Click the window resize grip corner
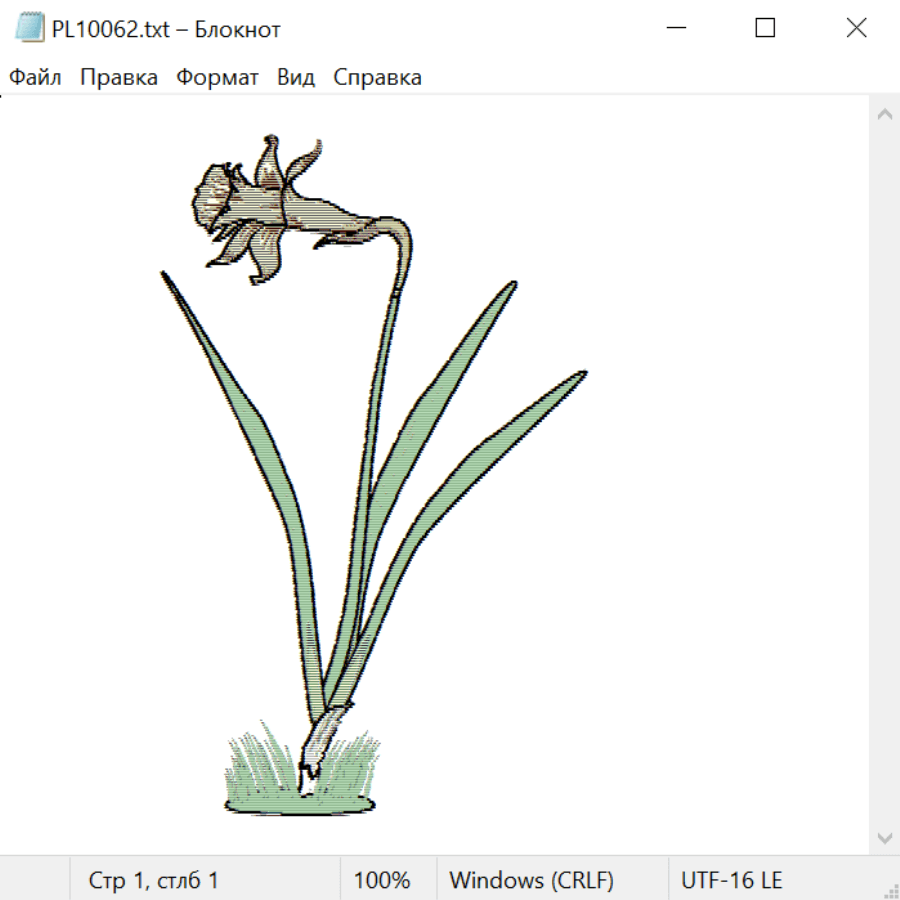900x900 pixels. click(x=891, y=891)
